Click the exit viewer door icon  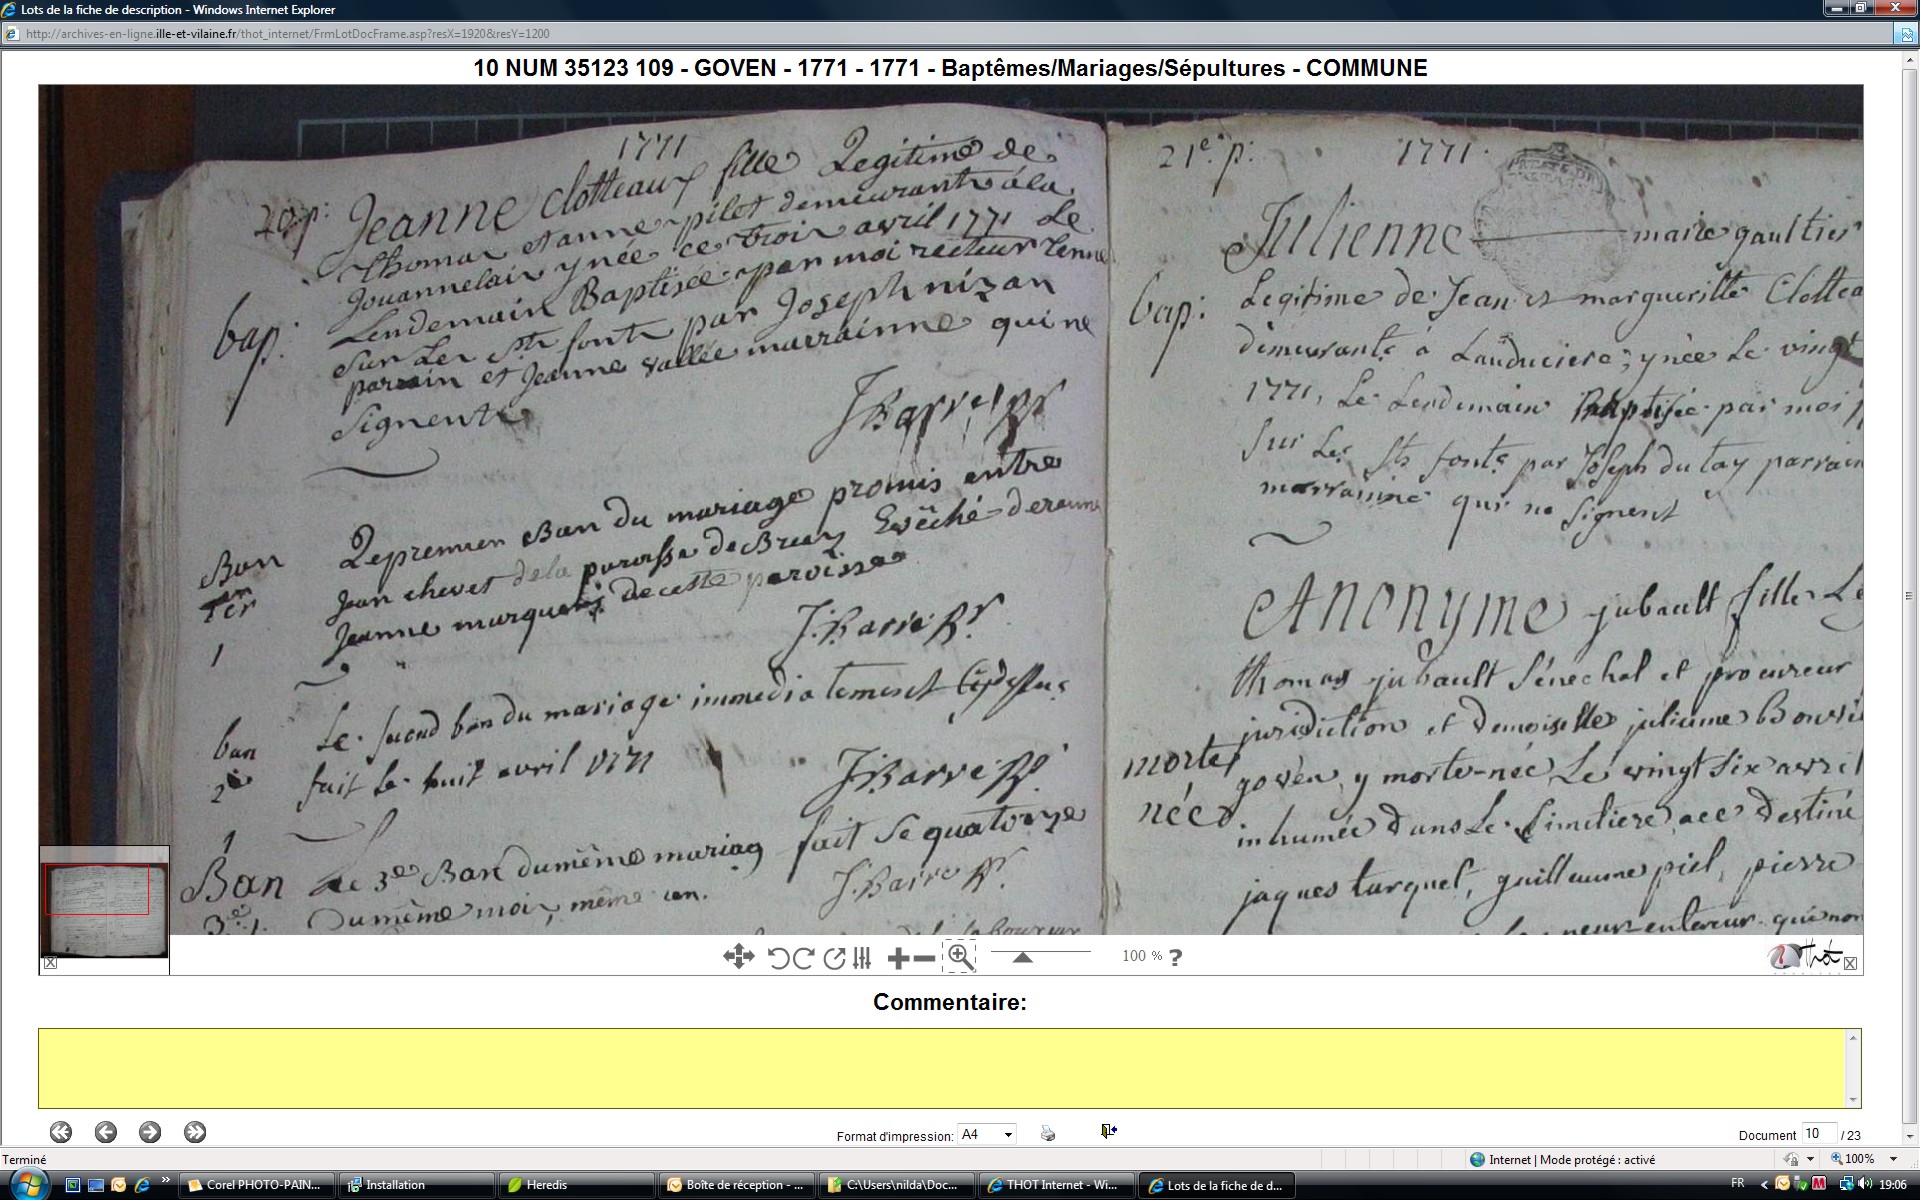(x=1108, y=1131)
